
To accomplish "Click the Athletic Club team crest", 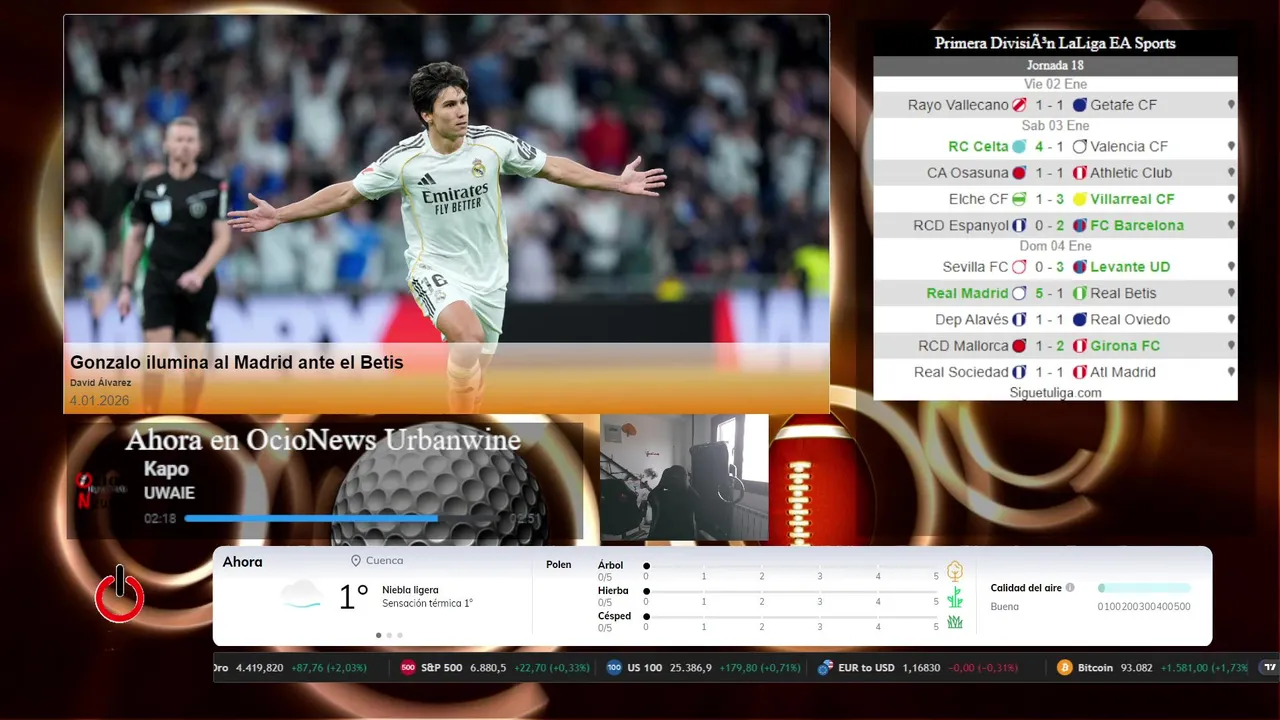I will coord(1080,172).
